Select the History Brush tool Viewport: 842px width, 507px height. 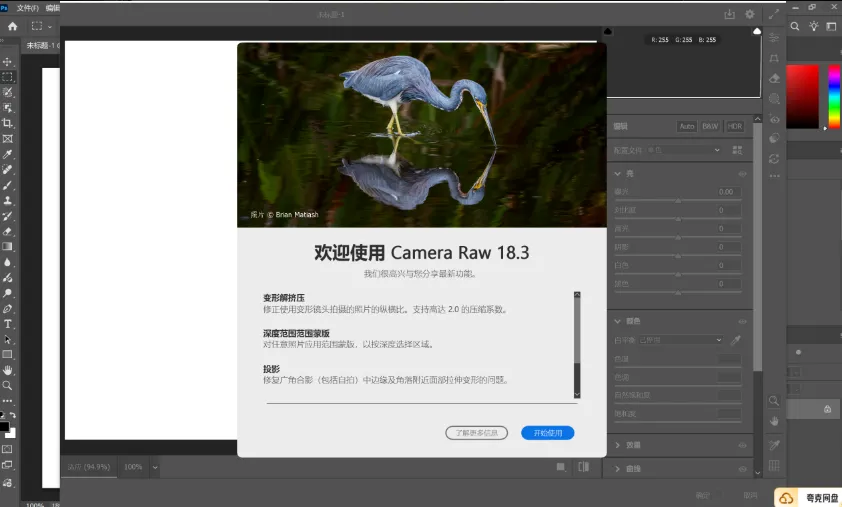coord(8,216)
